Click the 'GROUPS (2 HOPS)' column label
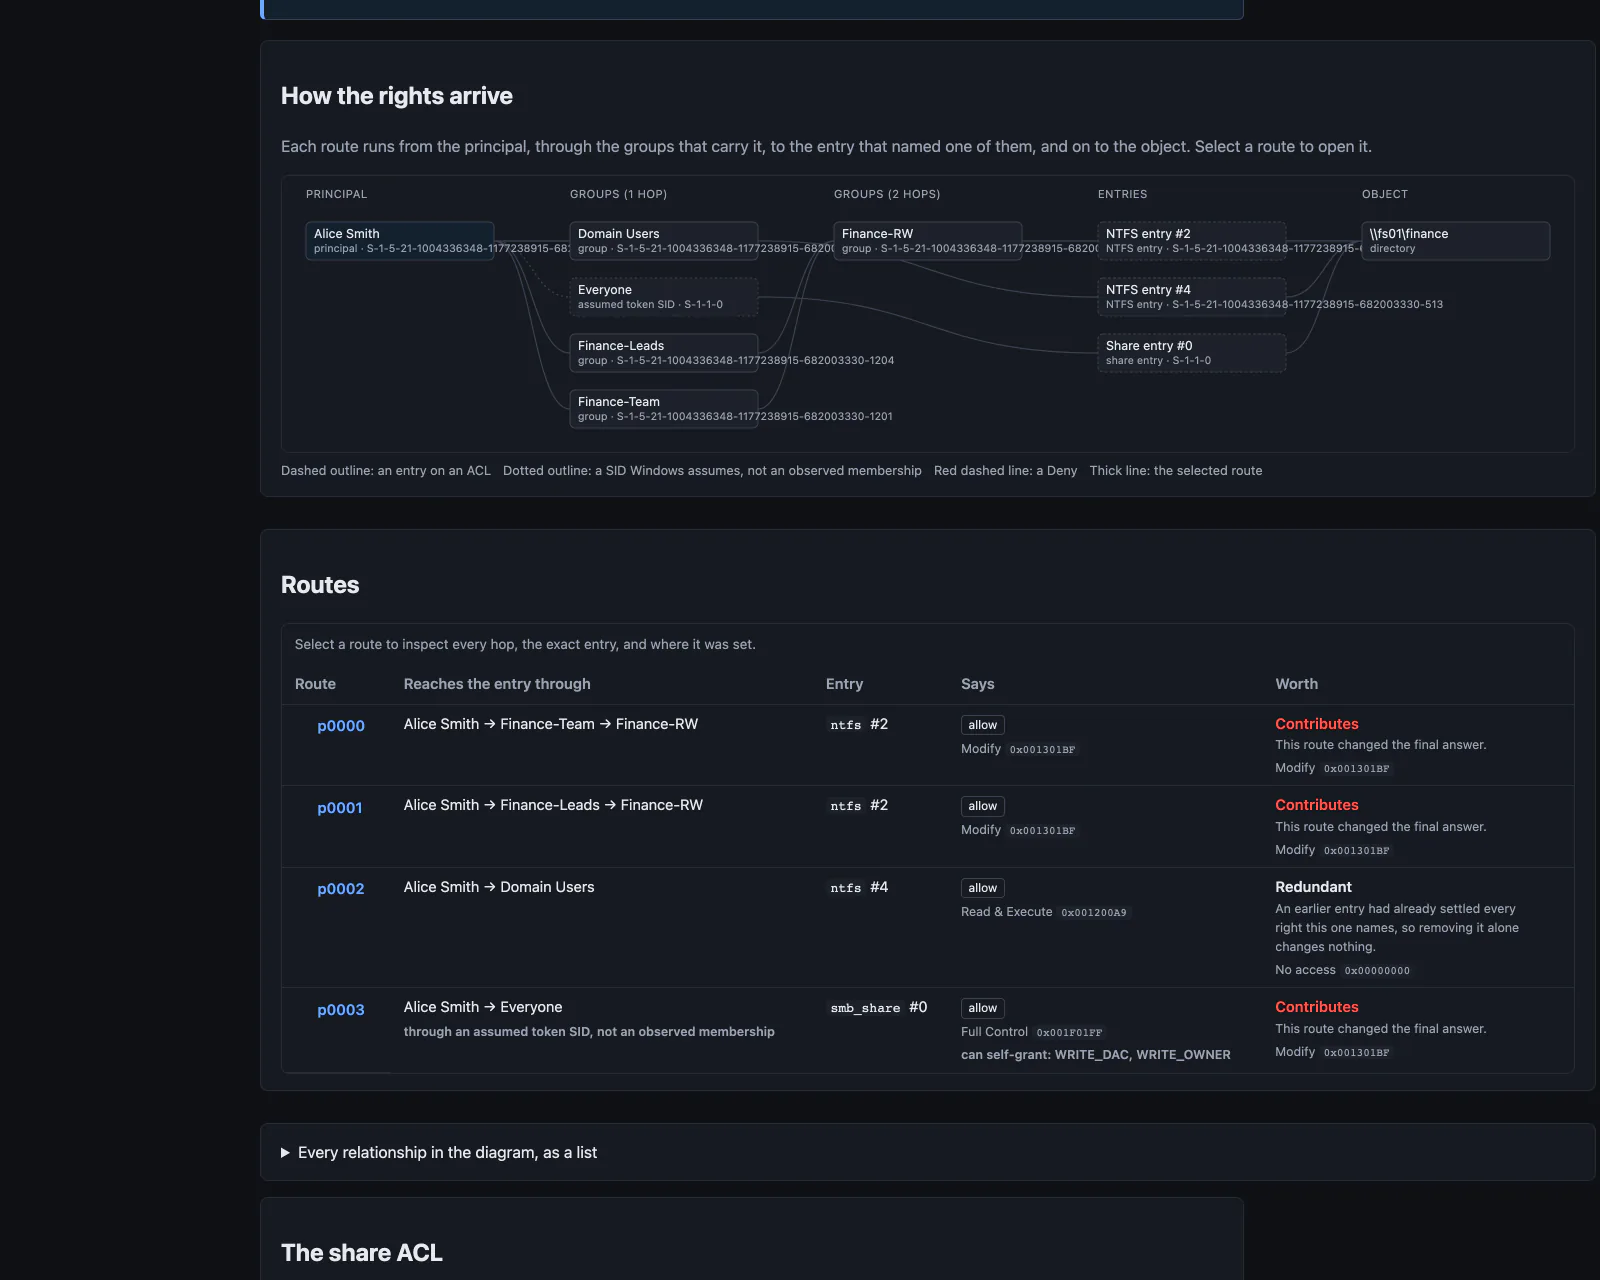1600x1280 pixels. pos(887,194)
